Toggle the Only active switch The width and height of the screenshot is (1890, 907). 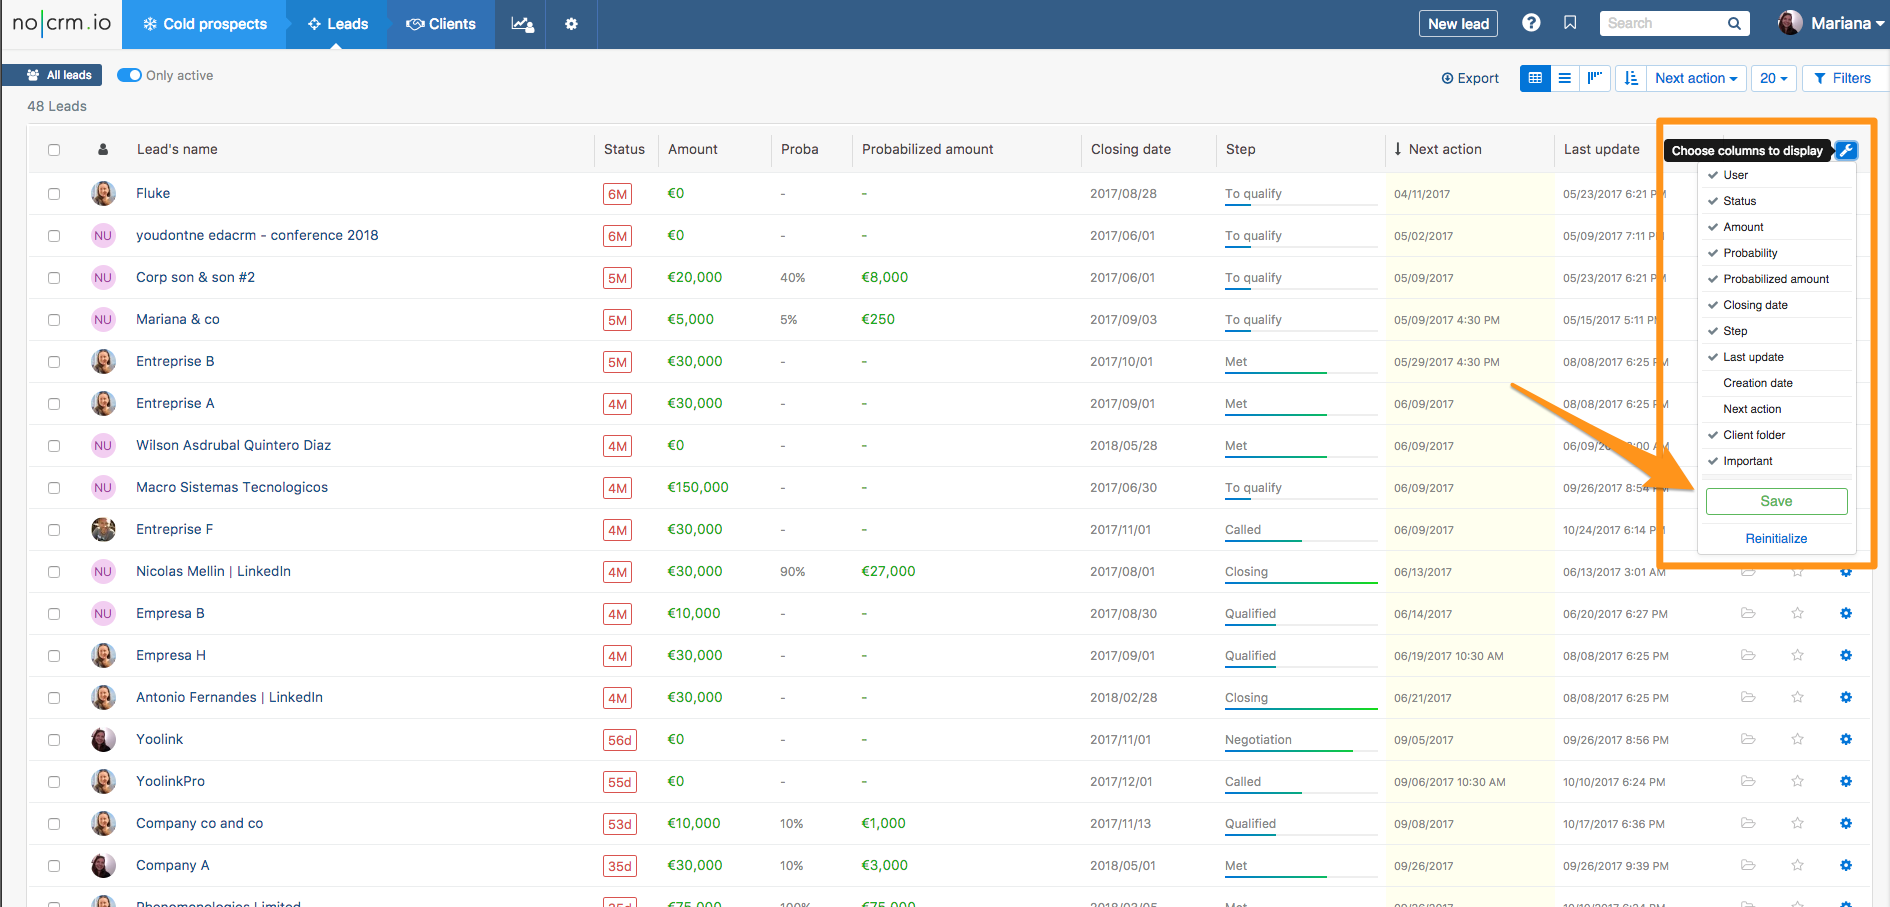point(129,75)
